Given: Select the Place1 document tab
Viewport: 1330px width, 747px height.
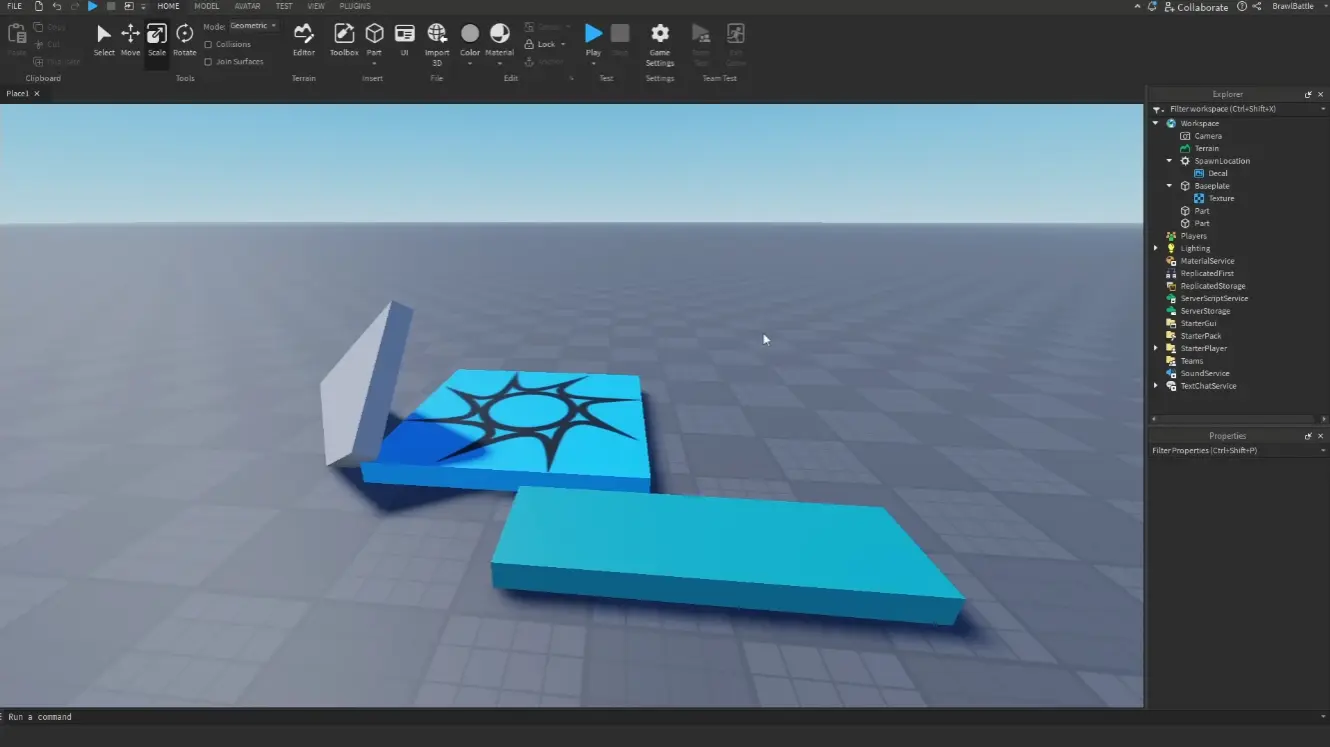Looking at the screenshot, I should coord(17,93).
